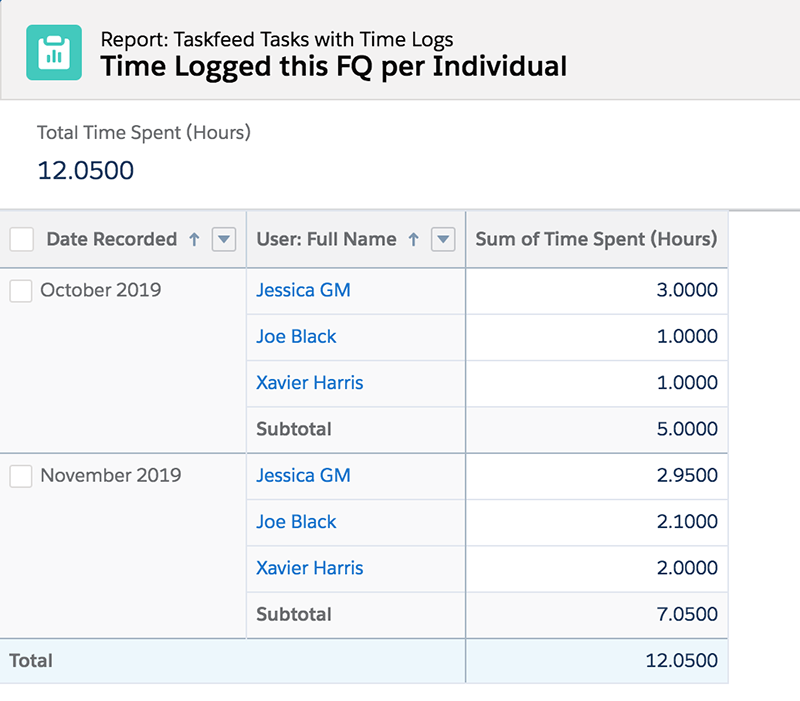
Task: Check the November 2019 row checkbox
Action: [x=21, y=476]
